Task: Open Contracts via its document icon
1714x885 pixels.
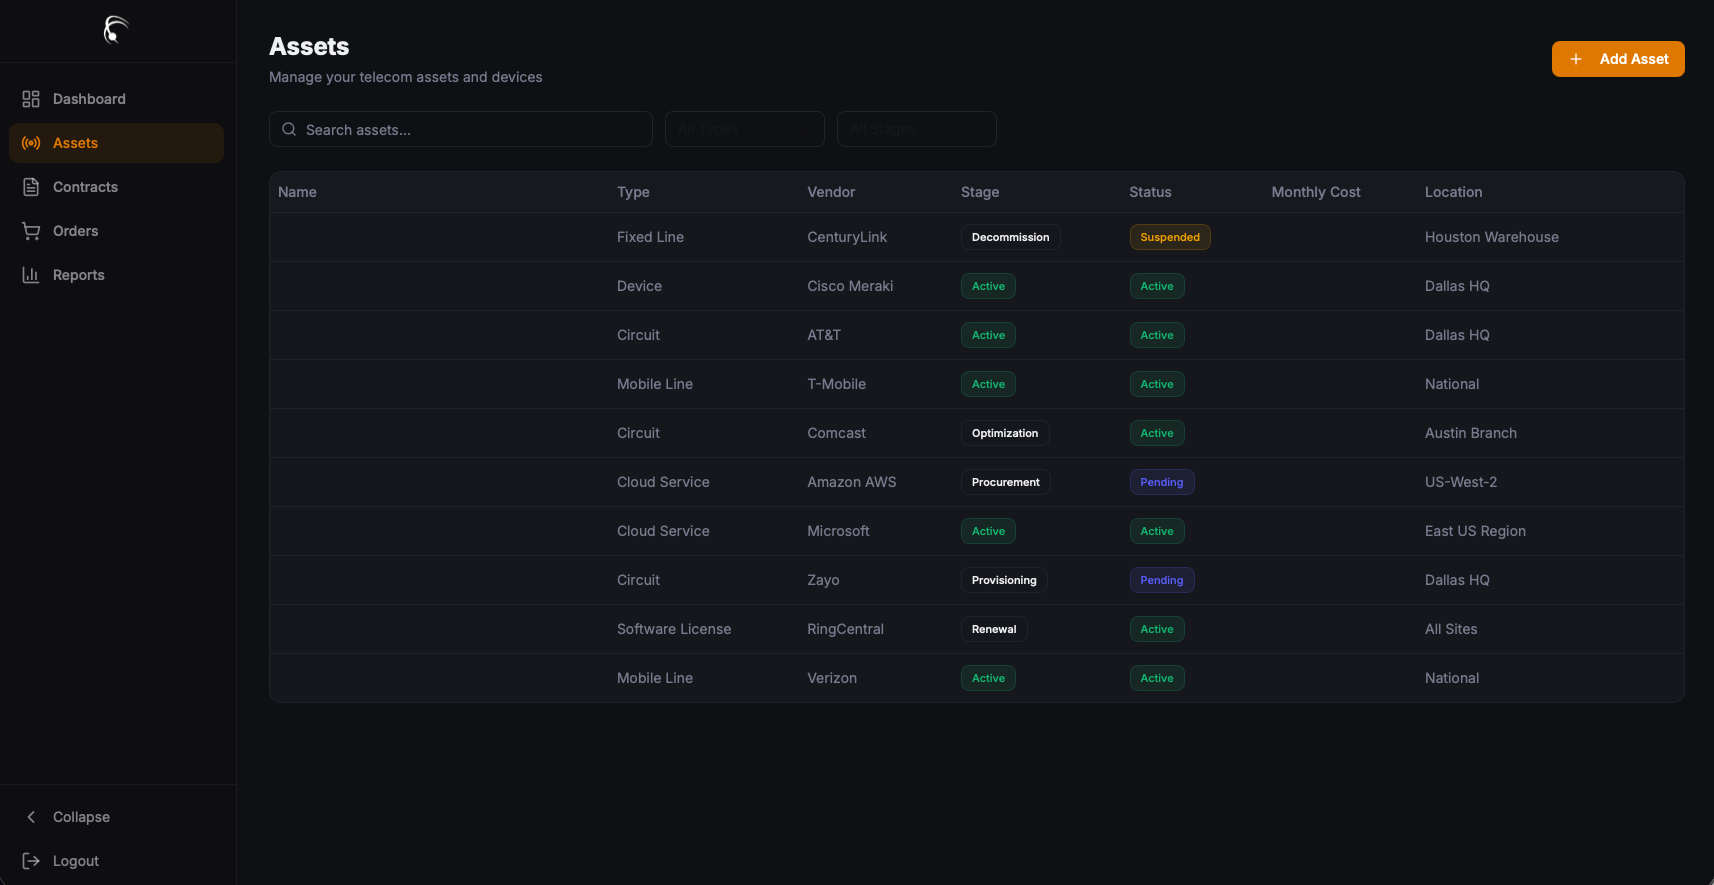Action: (x=31, y=187)
